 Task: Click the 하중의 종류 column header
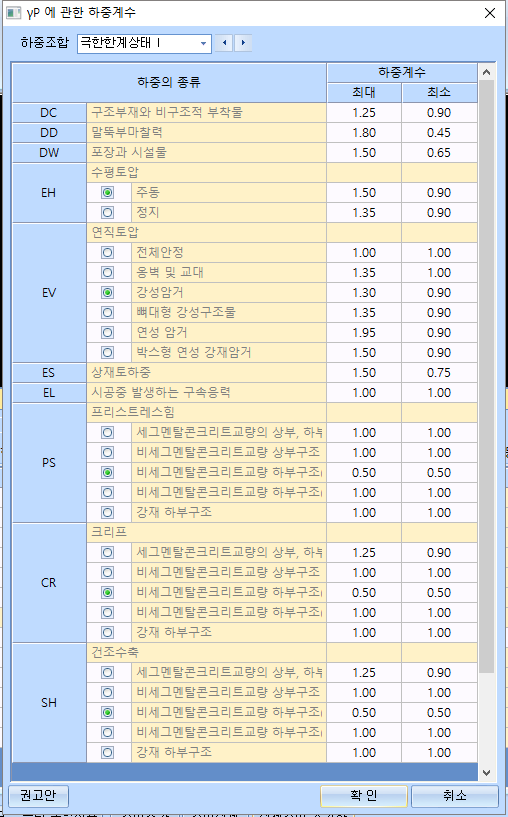[x=169, y=82]
